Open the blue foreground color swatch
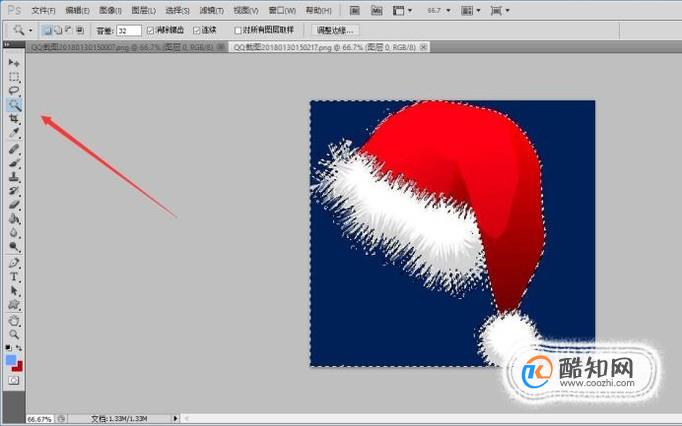 tap(10, 360)
